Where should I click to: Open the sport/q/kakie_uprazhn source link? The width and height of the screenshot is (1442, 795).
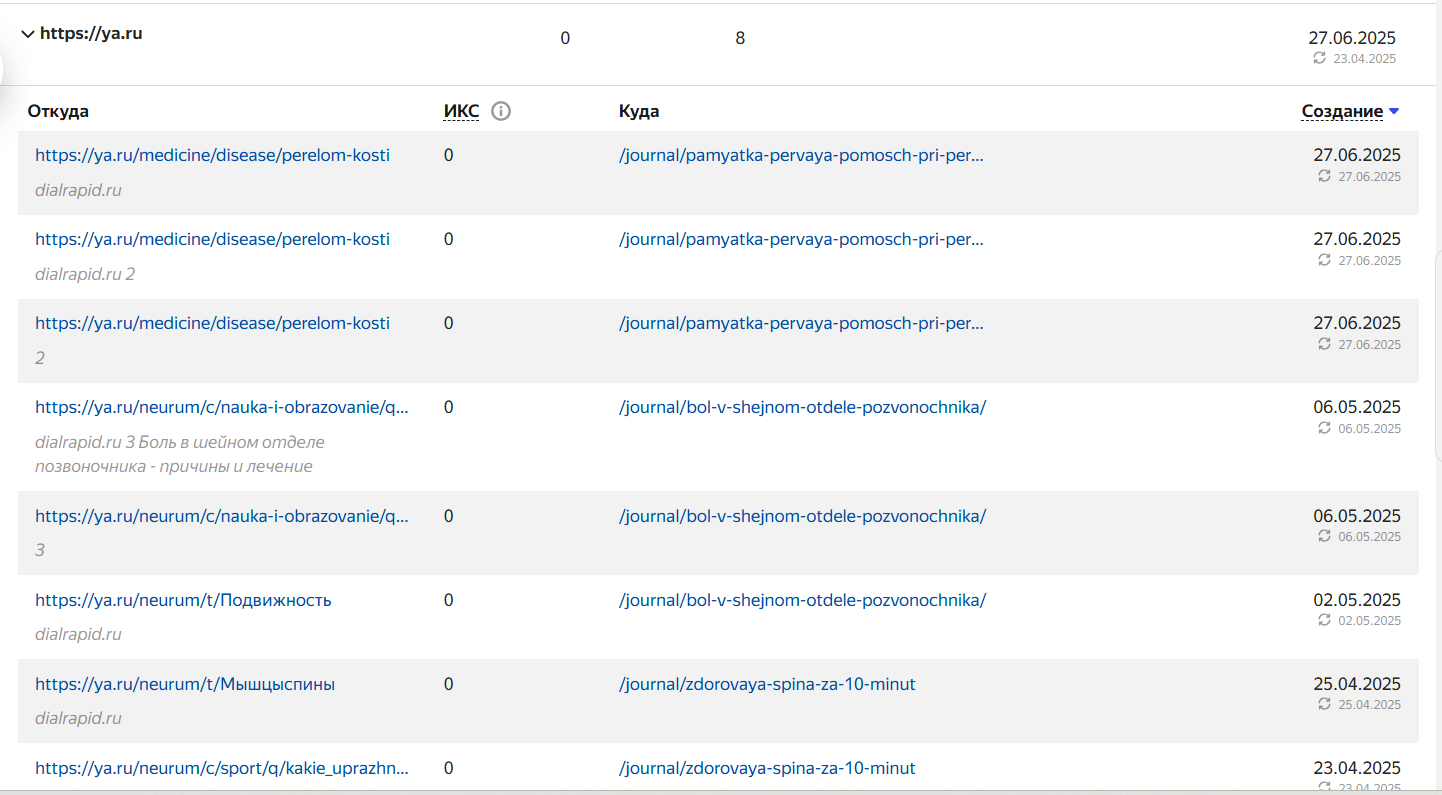[222, 768]
